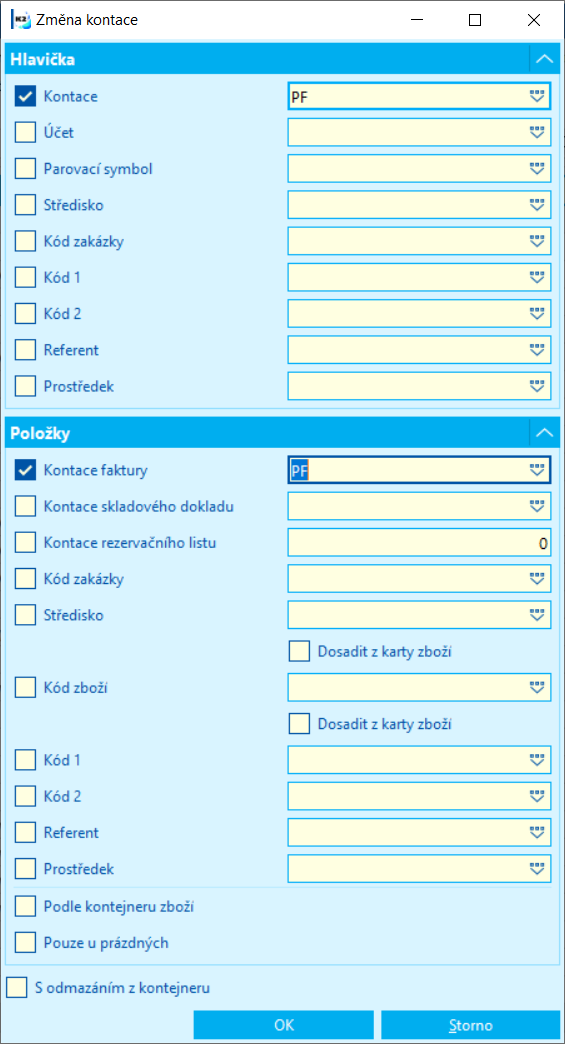Screen dimensions: 565x1044
Task: Collapse the Položky section
Action: [x=544, y=433]
